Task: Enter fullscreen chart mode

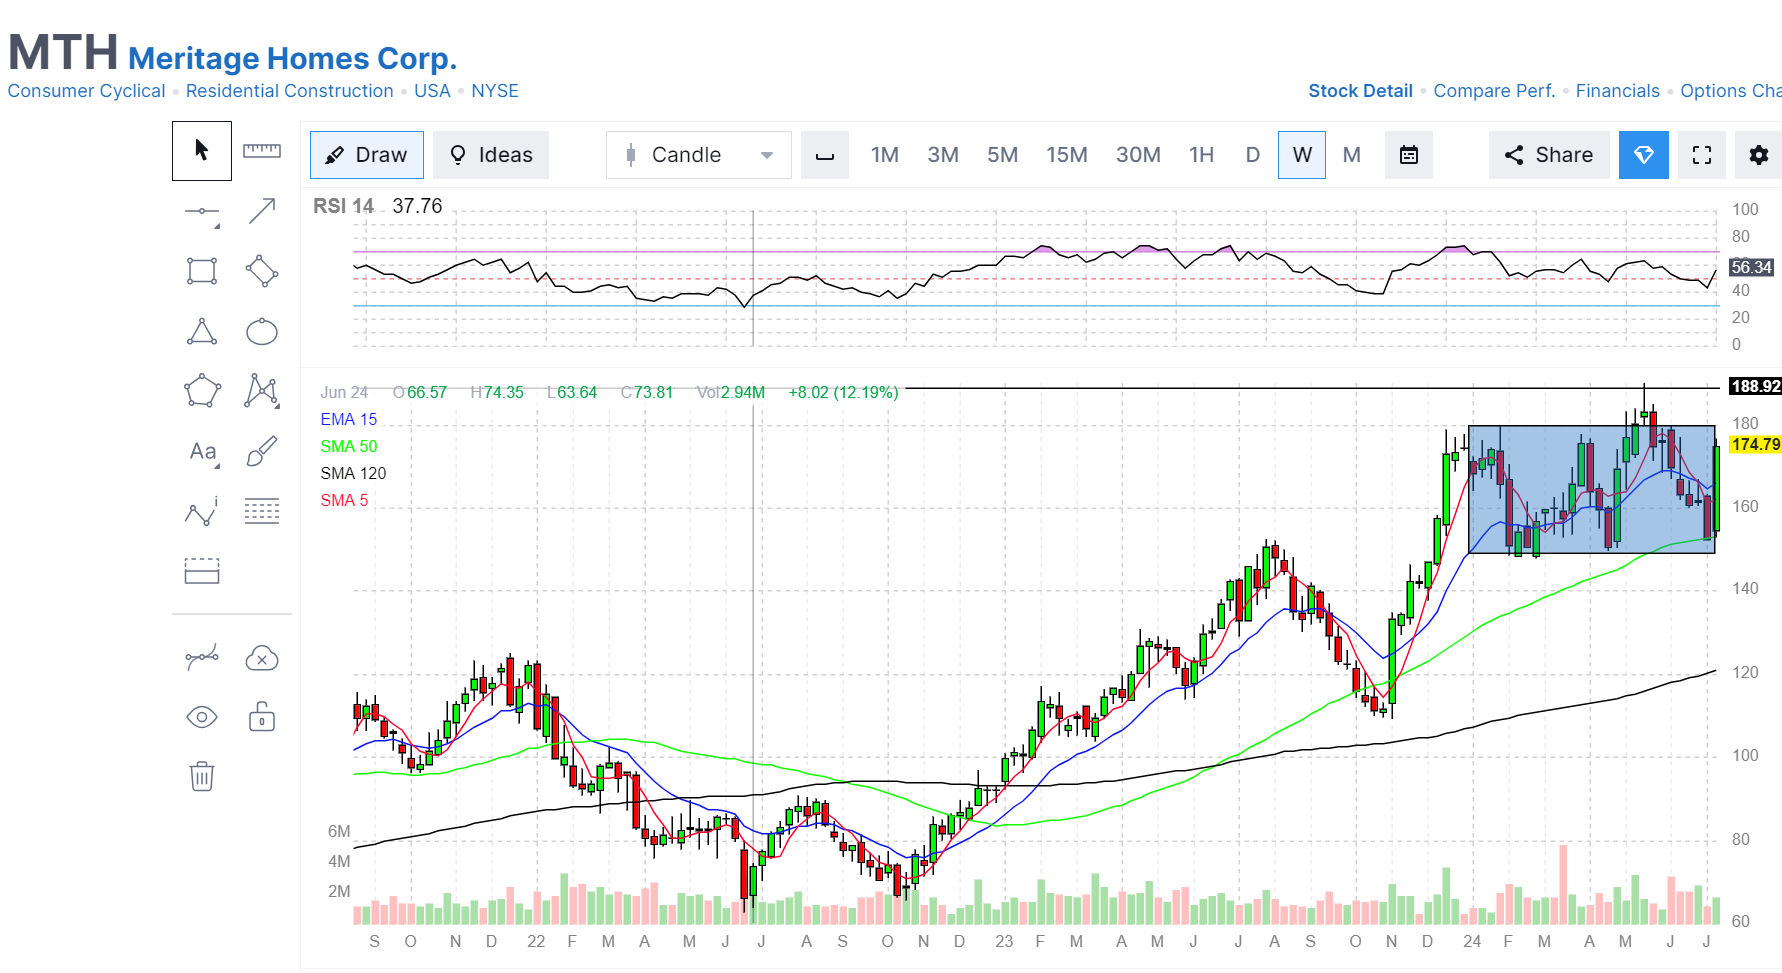Action: coord(1702,155)
